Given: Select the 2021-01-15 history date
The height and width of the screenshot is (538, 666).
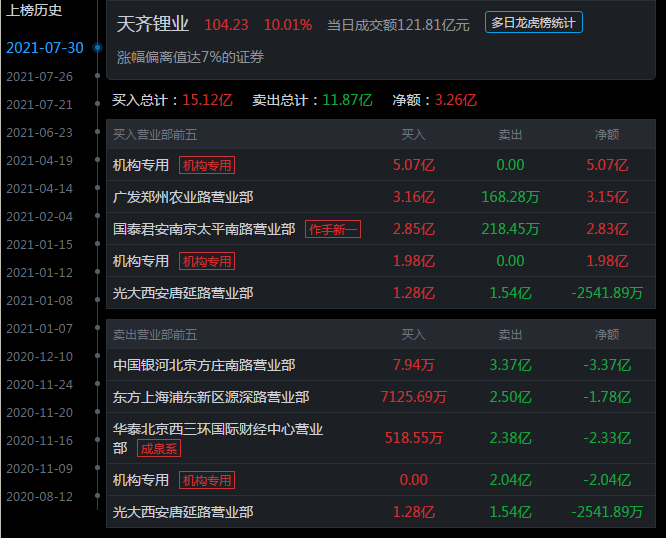Looking at the screenshot, I should tap(40, 245).
